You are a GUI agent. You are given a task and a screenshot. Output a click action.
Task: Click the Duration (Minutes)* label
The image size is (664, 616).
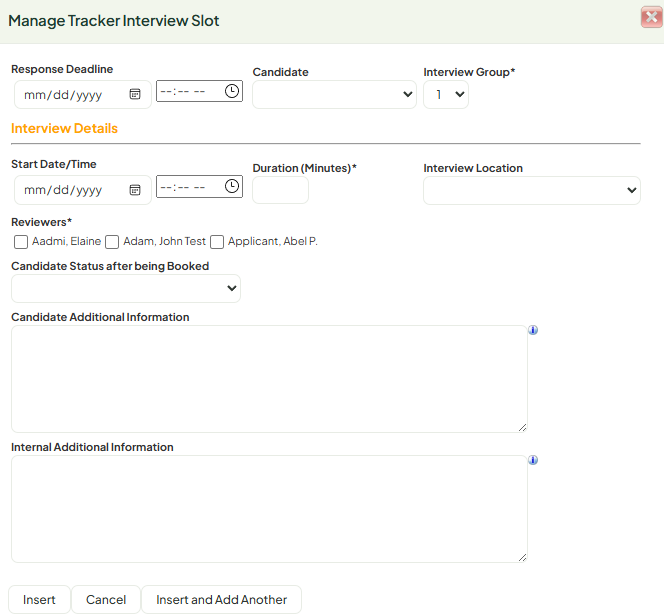coord(304,168)
